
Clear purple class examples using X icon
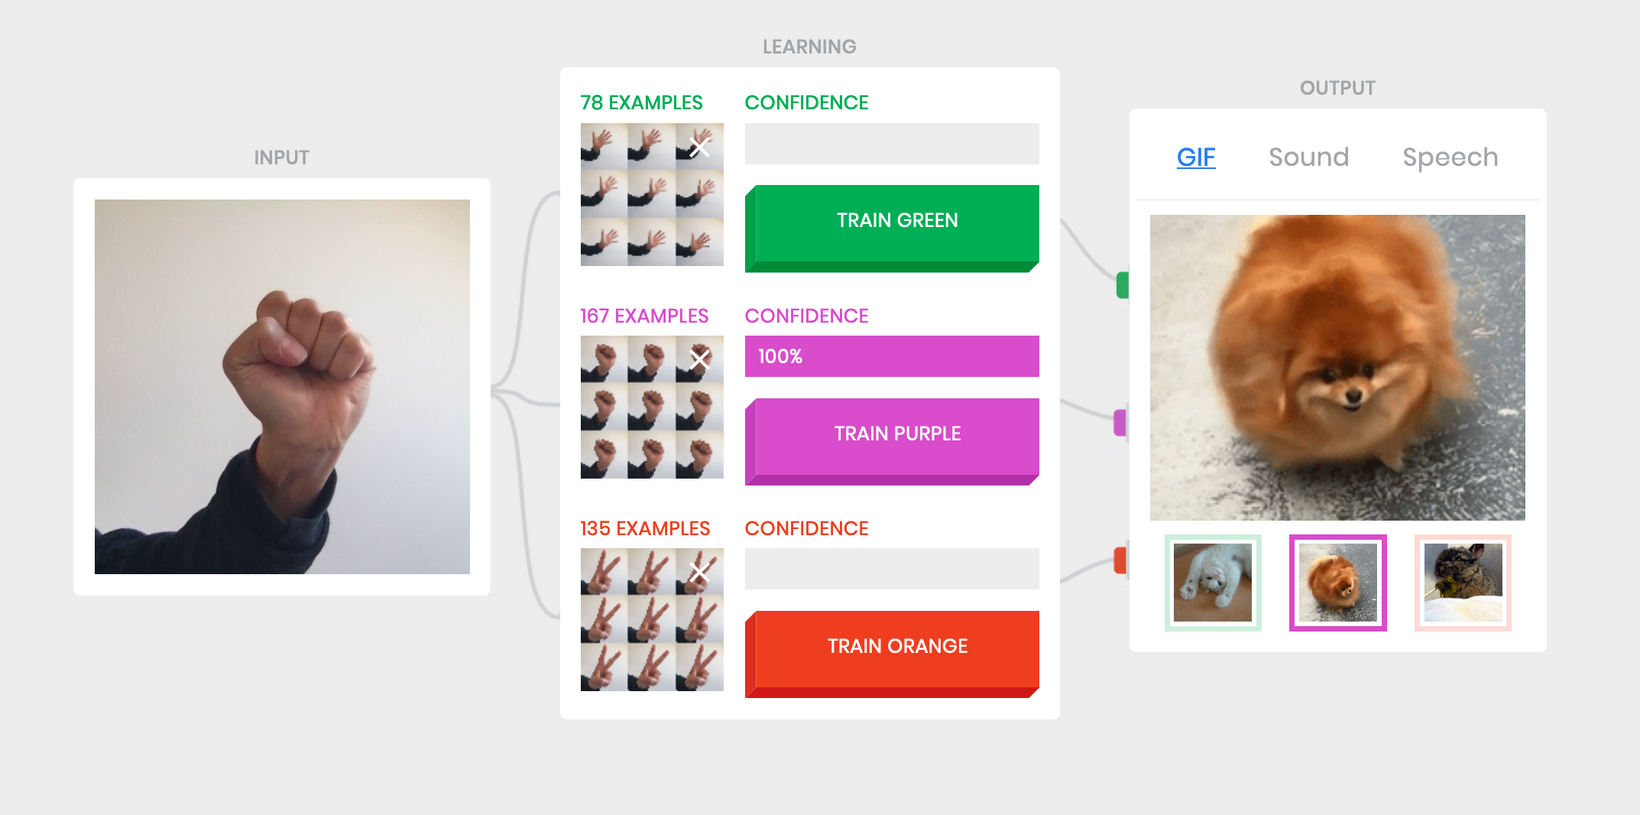(699, 359)
